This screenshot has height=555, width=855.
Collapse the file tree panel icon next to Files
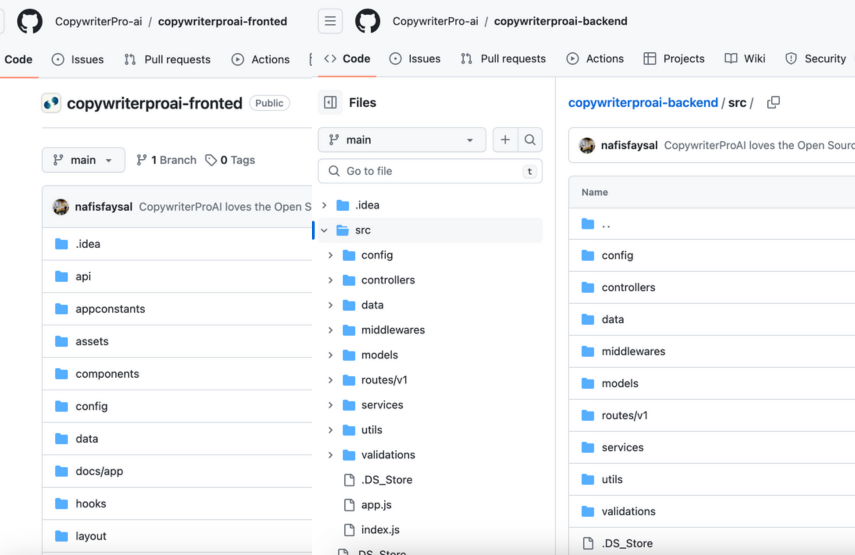tap(330, 102)
